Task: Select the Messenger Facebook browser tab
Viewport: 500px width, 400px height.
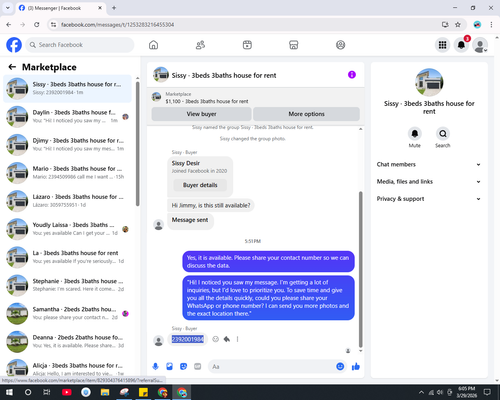Action: click(x=60, y=8)
